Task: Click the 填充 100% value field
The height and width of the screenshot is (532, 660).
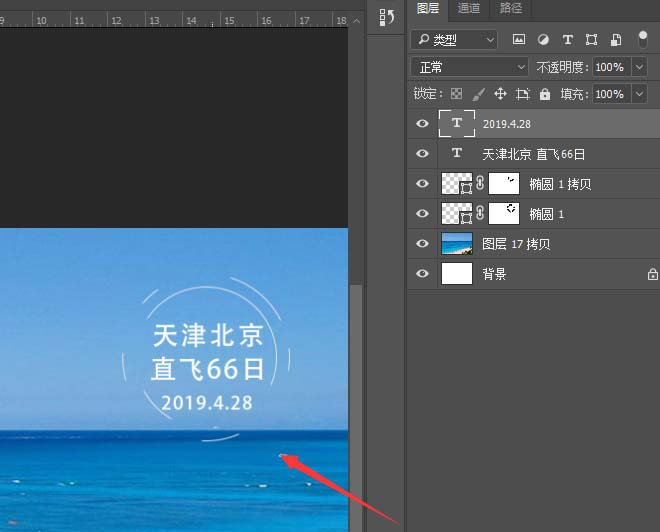Action: 612,94
